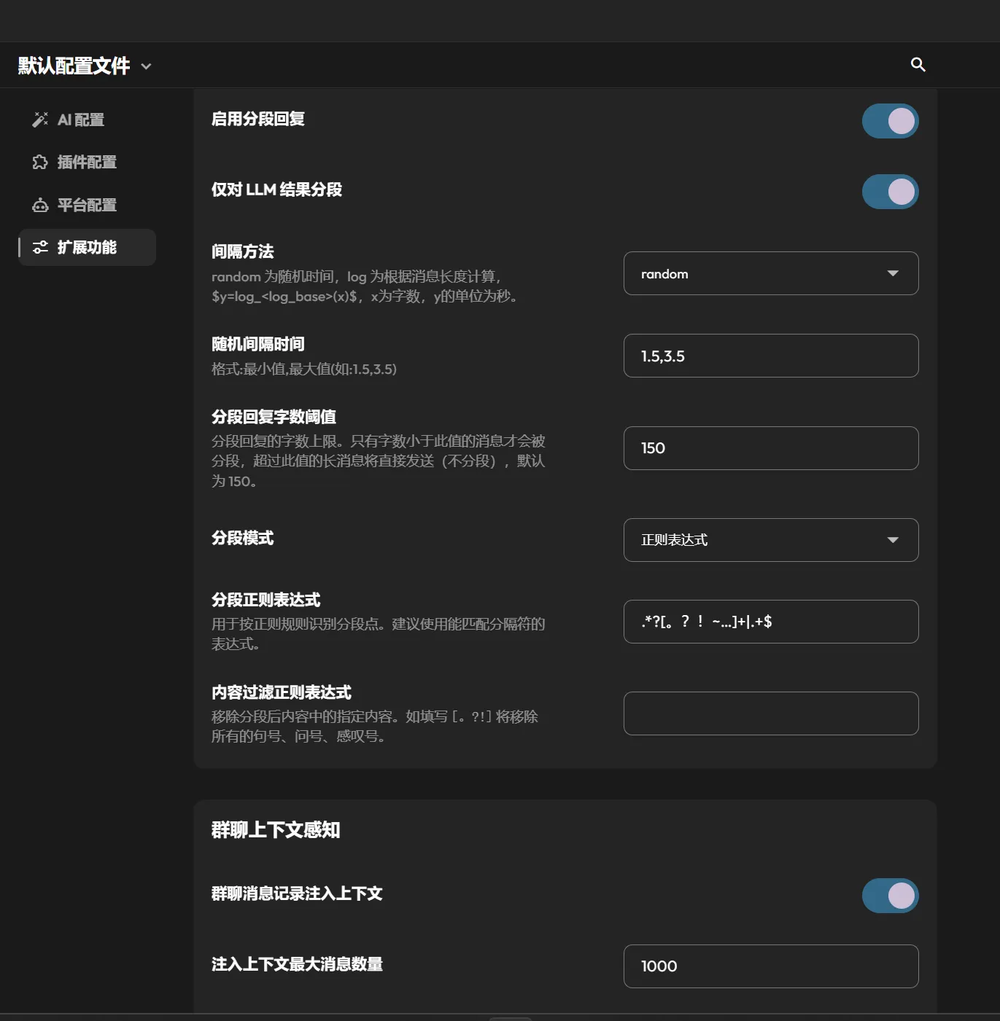Select 扩展功能 sidebar item
1000x1021 pixels.
tap(87, 247)
